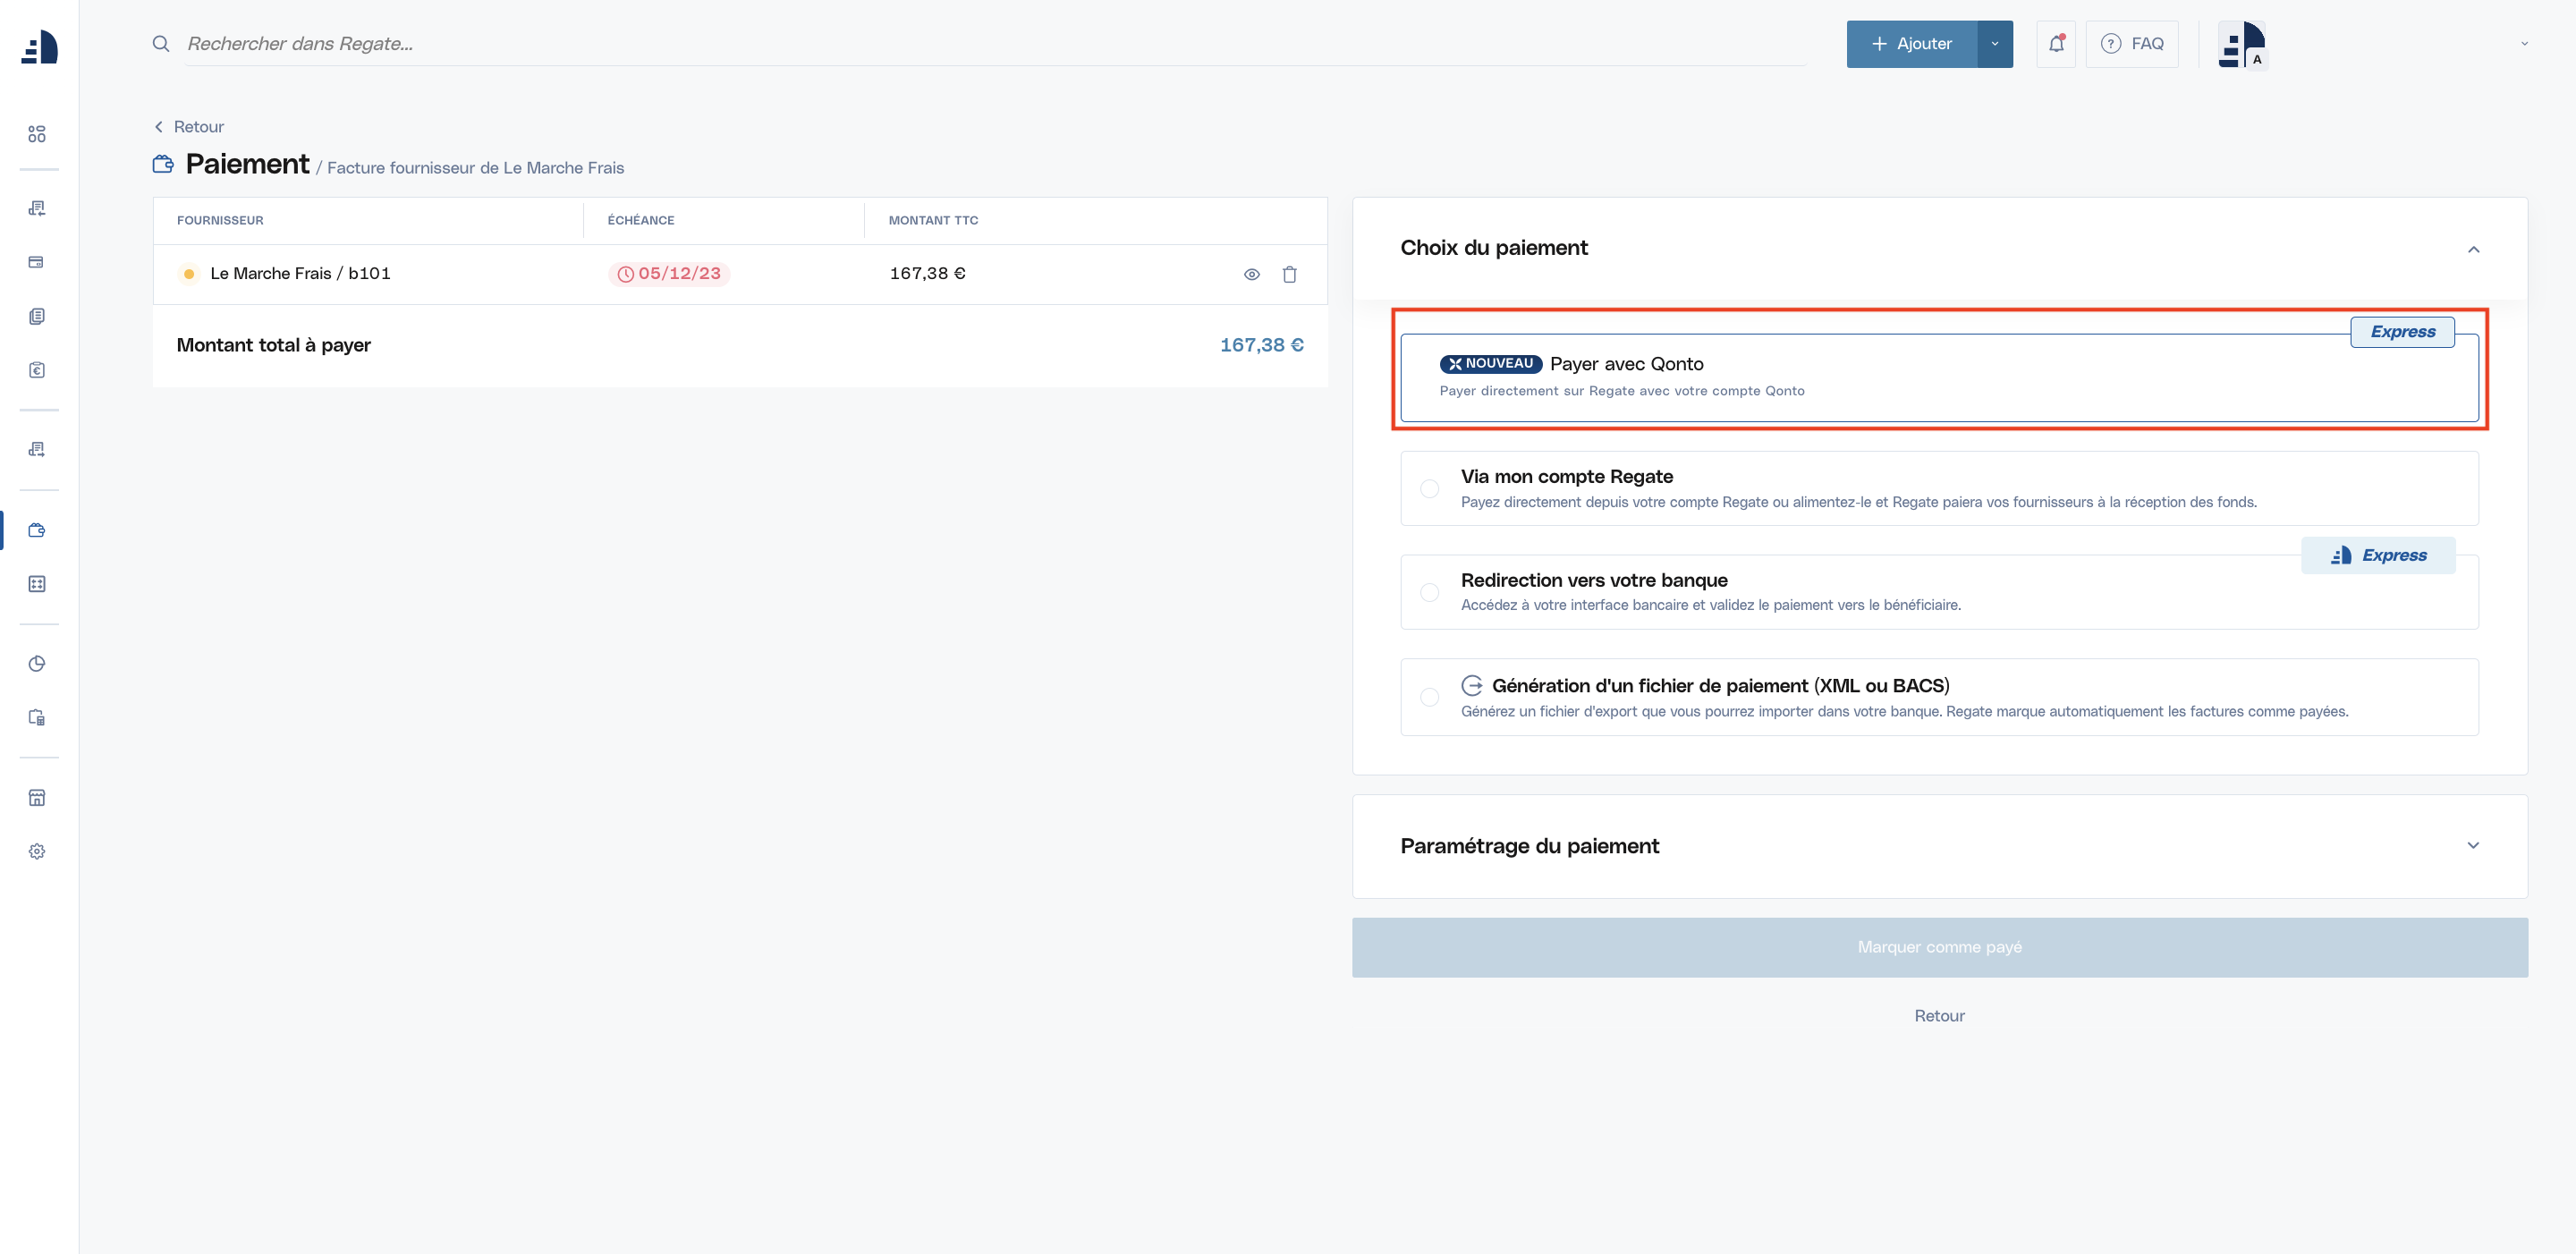Select Génération d'un fichier de paiement radio

[1430, 697]
